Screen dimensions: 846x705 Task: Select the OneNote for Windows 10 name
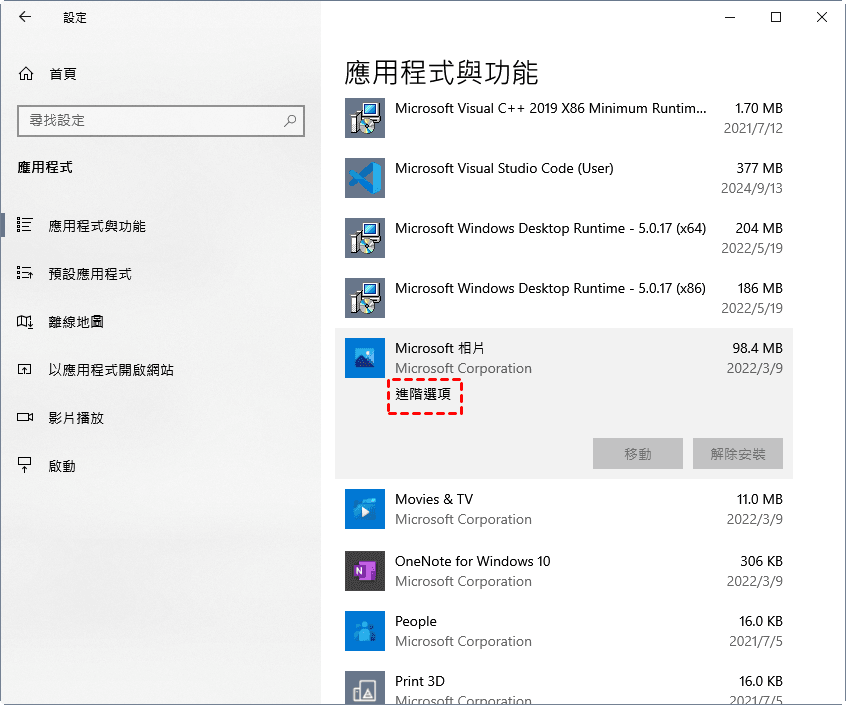473,562
